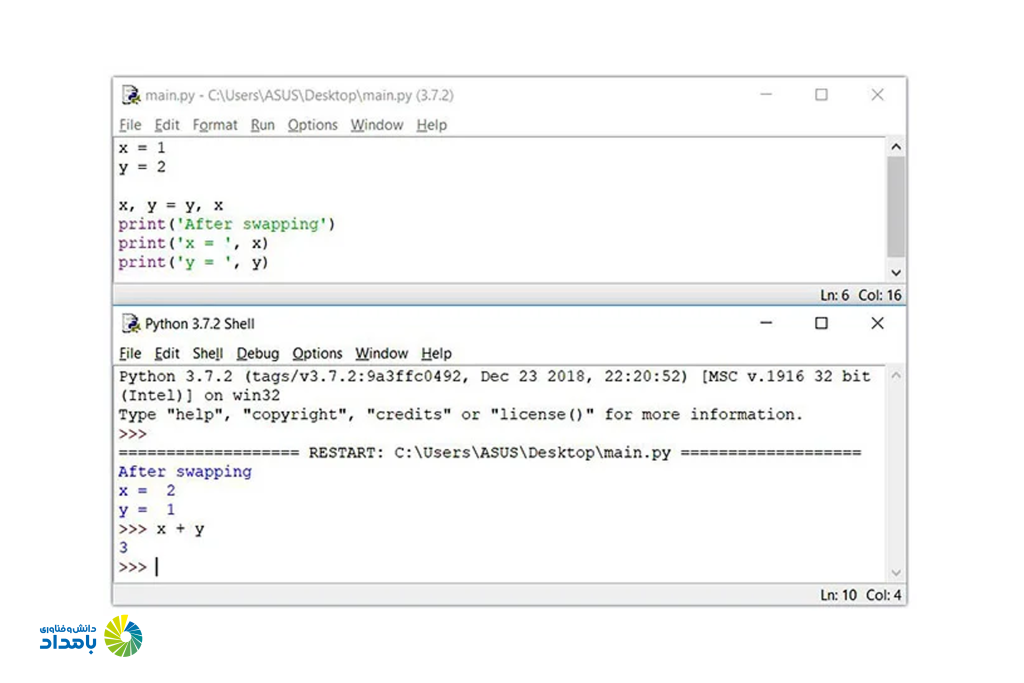The image size is (1024, 683).
Task: Open the Shell menu
Action: (x=208, y=353)
